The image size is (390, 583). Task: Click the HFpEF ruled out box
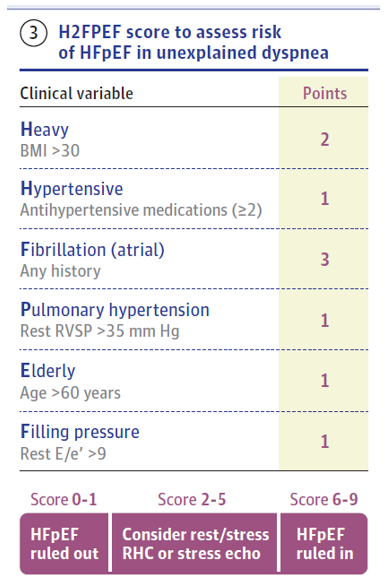pyautogui.click(x=64, y=544)
